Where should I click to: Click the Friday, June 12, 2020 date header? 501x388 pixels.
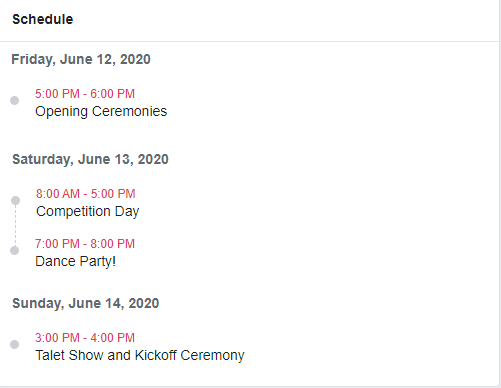pos(81,59)
